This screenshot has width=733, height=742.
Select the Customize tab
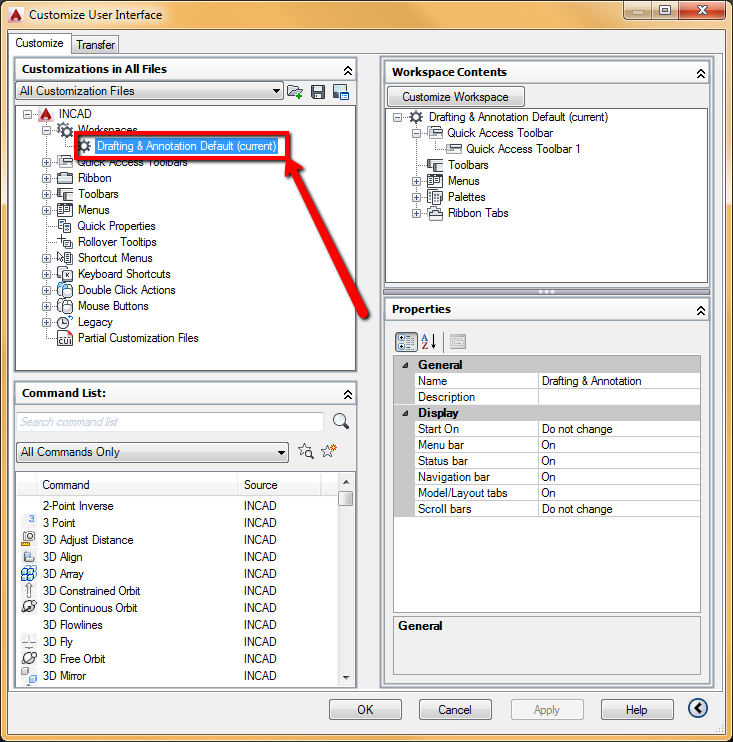(x=41, y=43)
